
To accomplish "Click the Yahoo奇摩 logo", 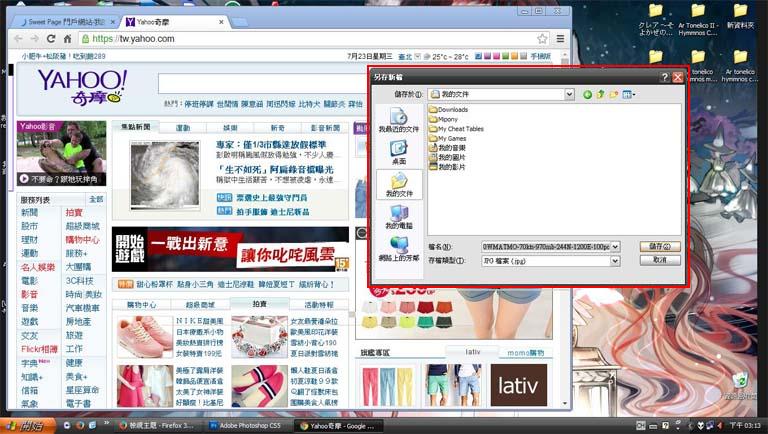I will 82,87.
